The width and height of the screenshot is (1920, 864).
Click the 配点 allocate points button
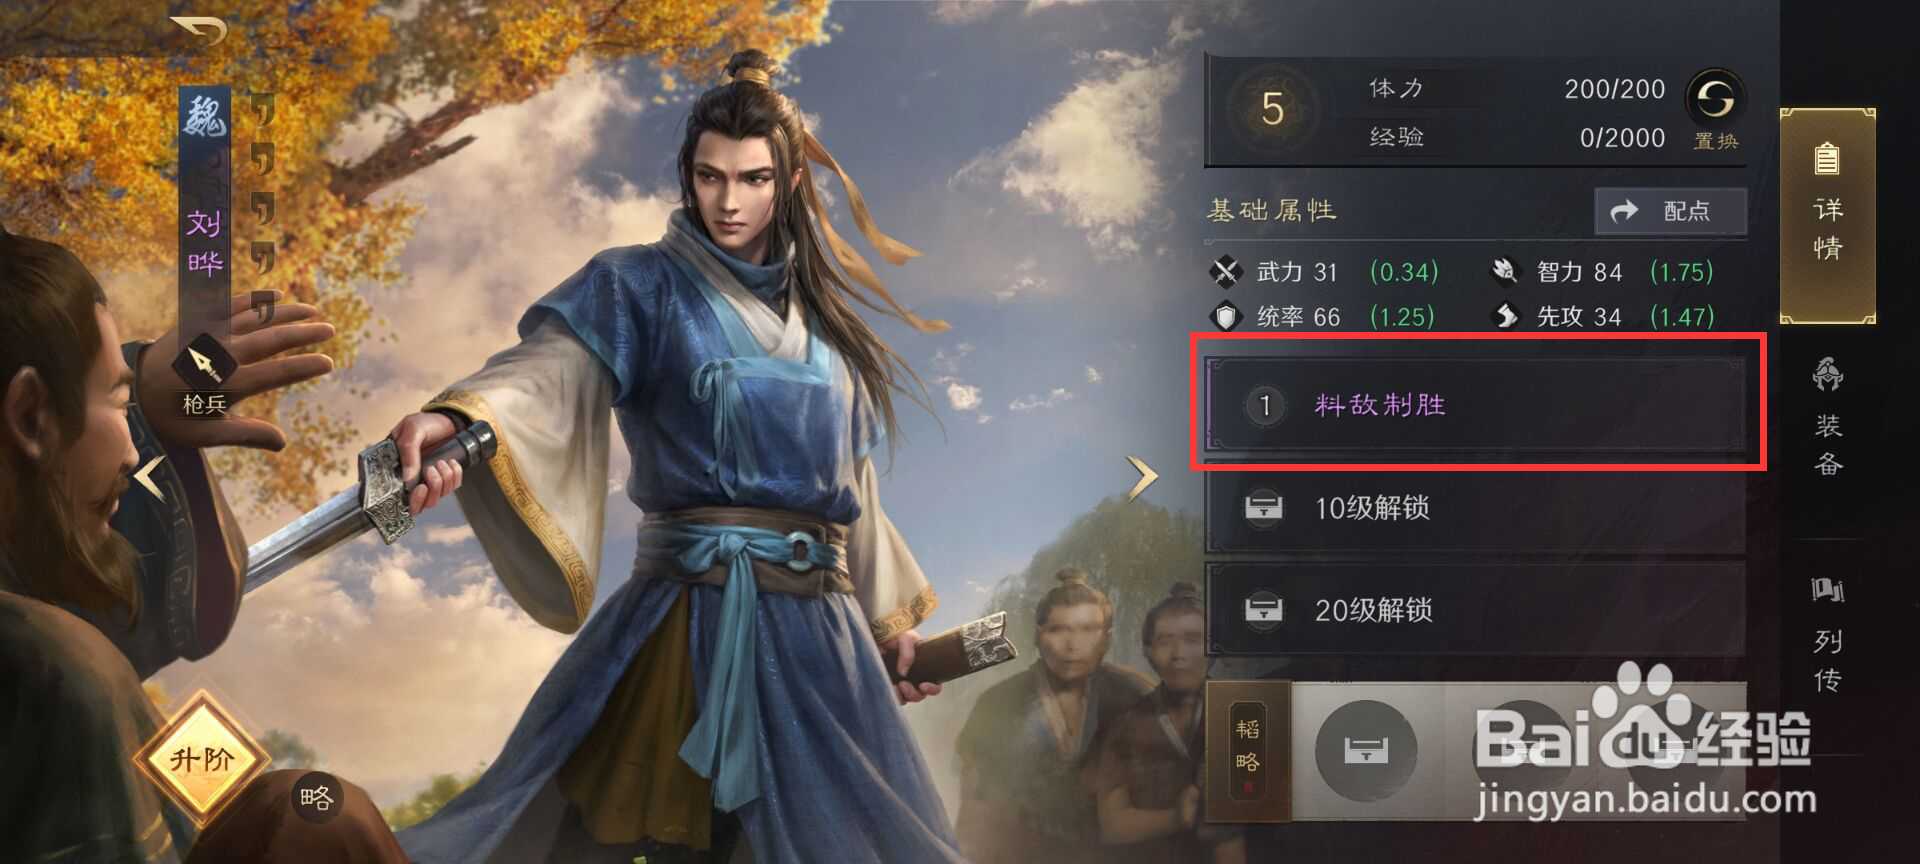click(x=1670, y=211)
